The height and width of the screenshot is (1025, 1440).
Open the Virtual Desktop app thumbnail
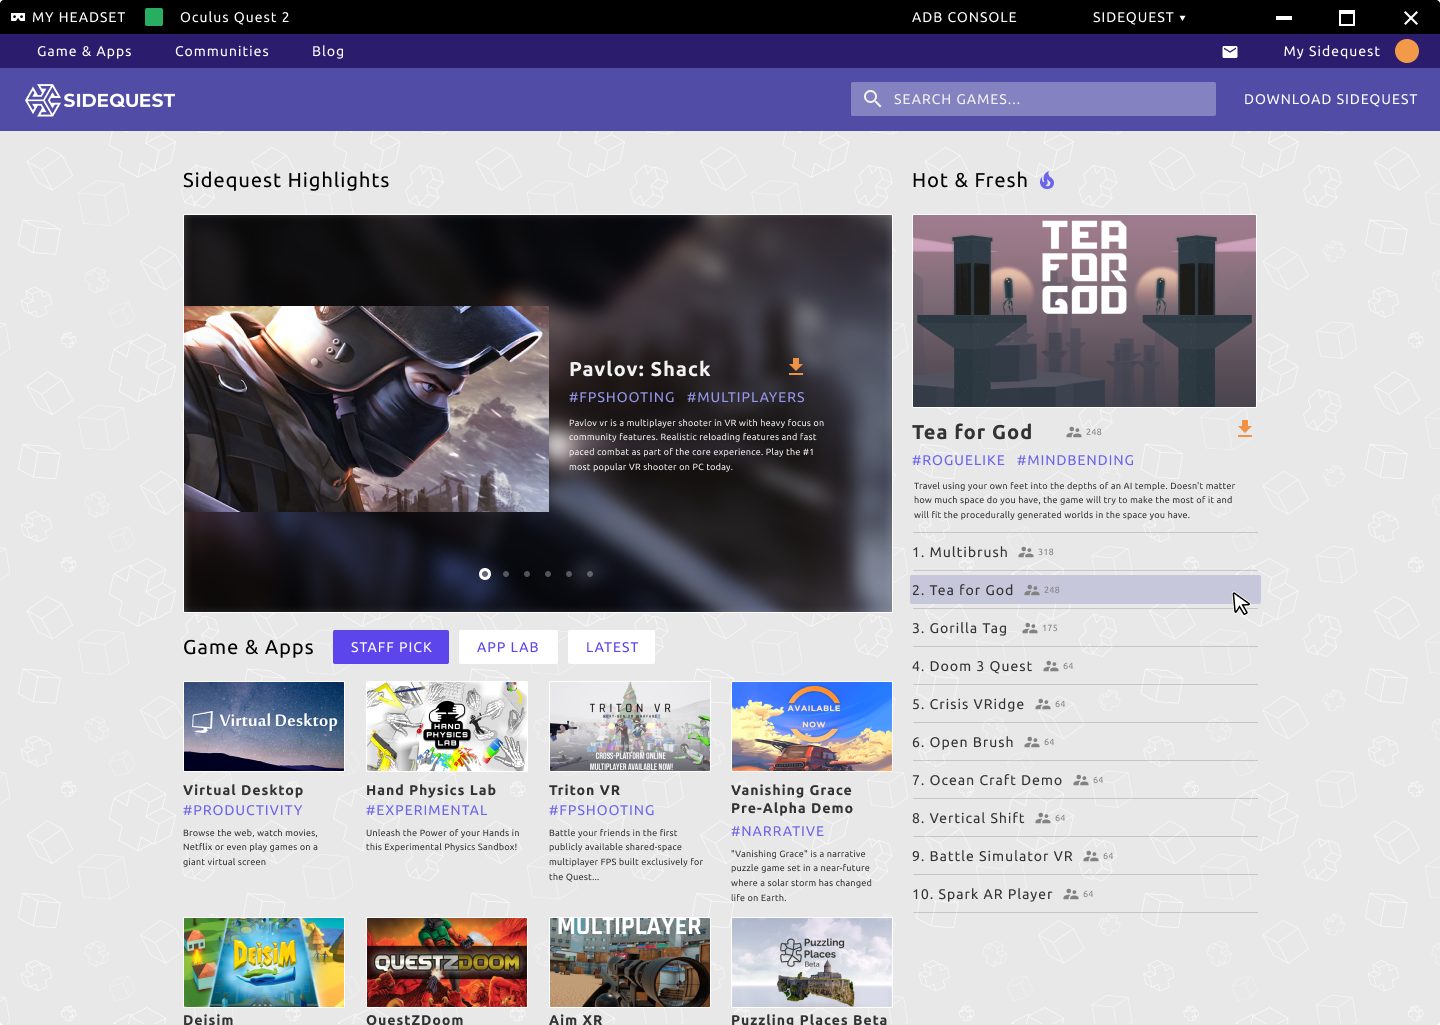click(264, 726)
